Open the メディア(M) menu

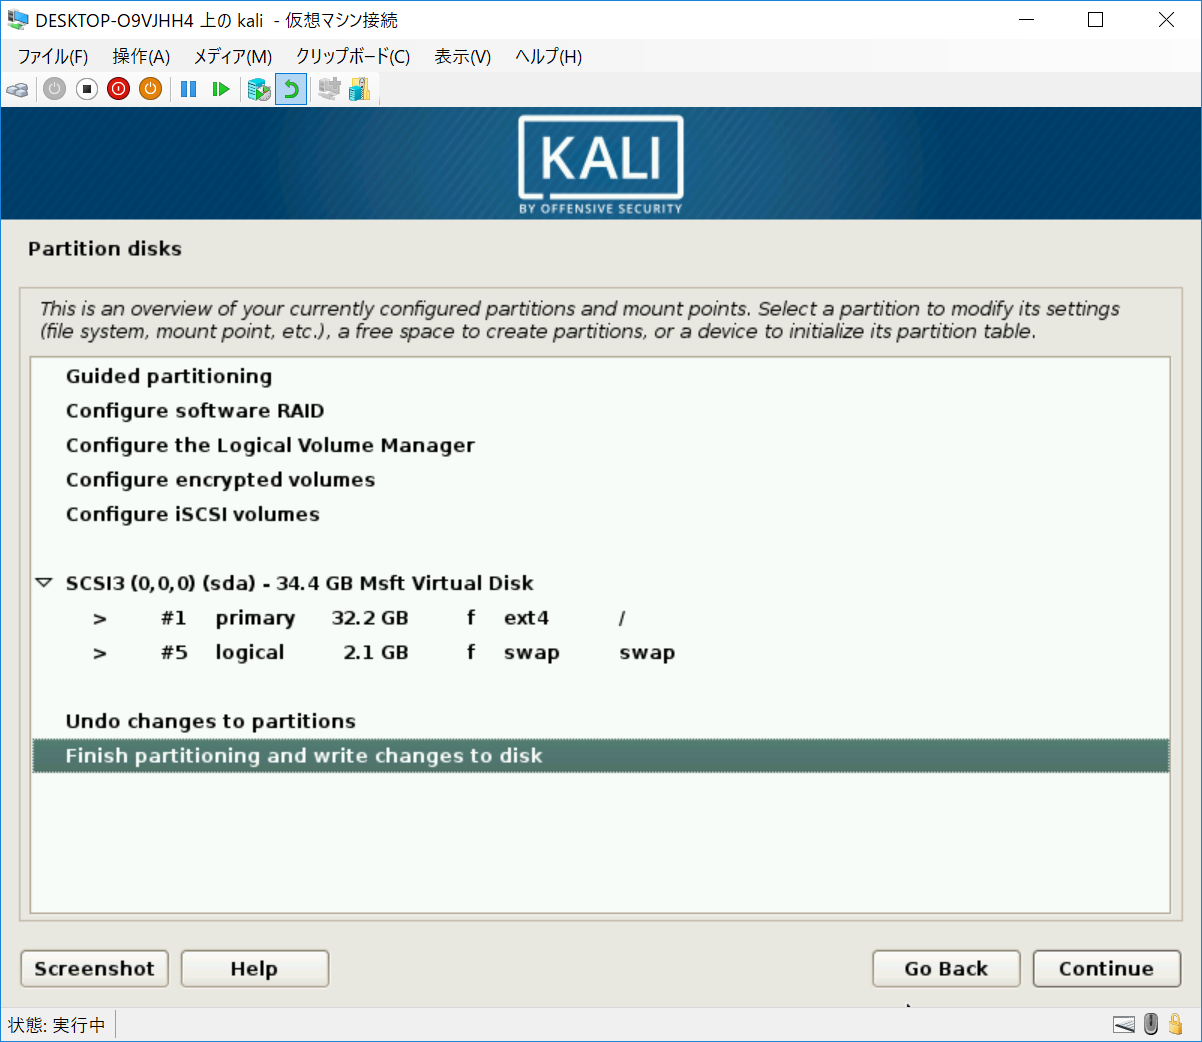coord(232,57)
